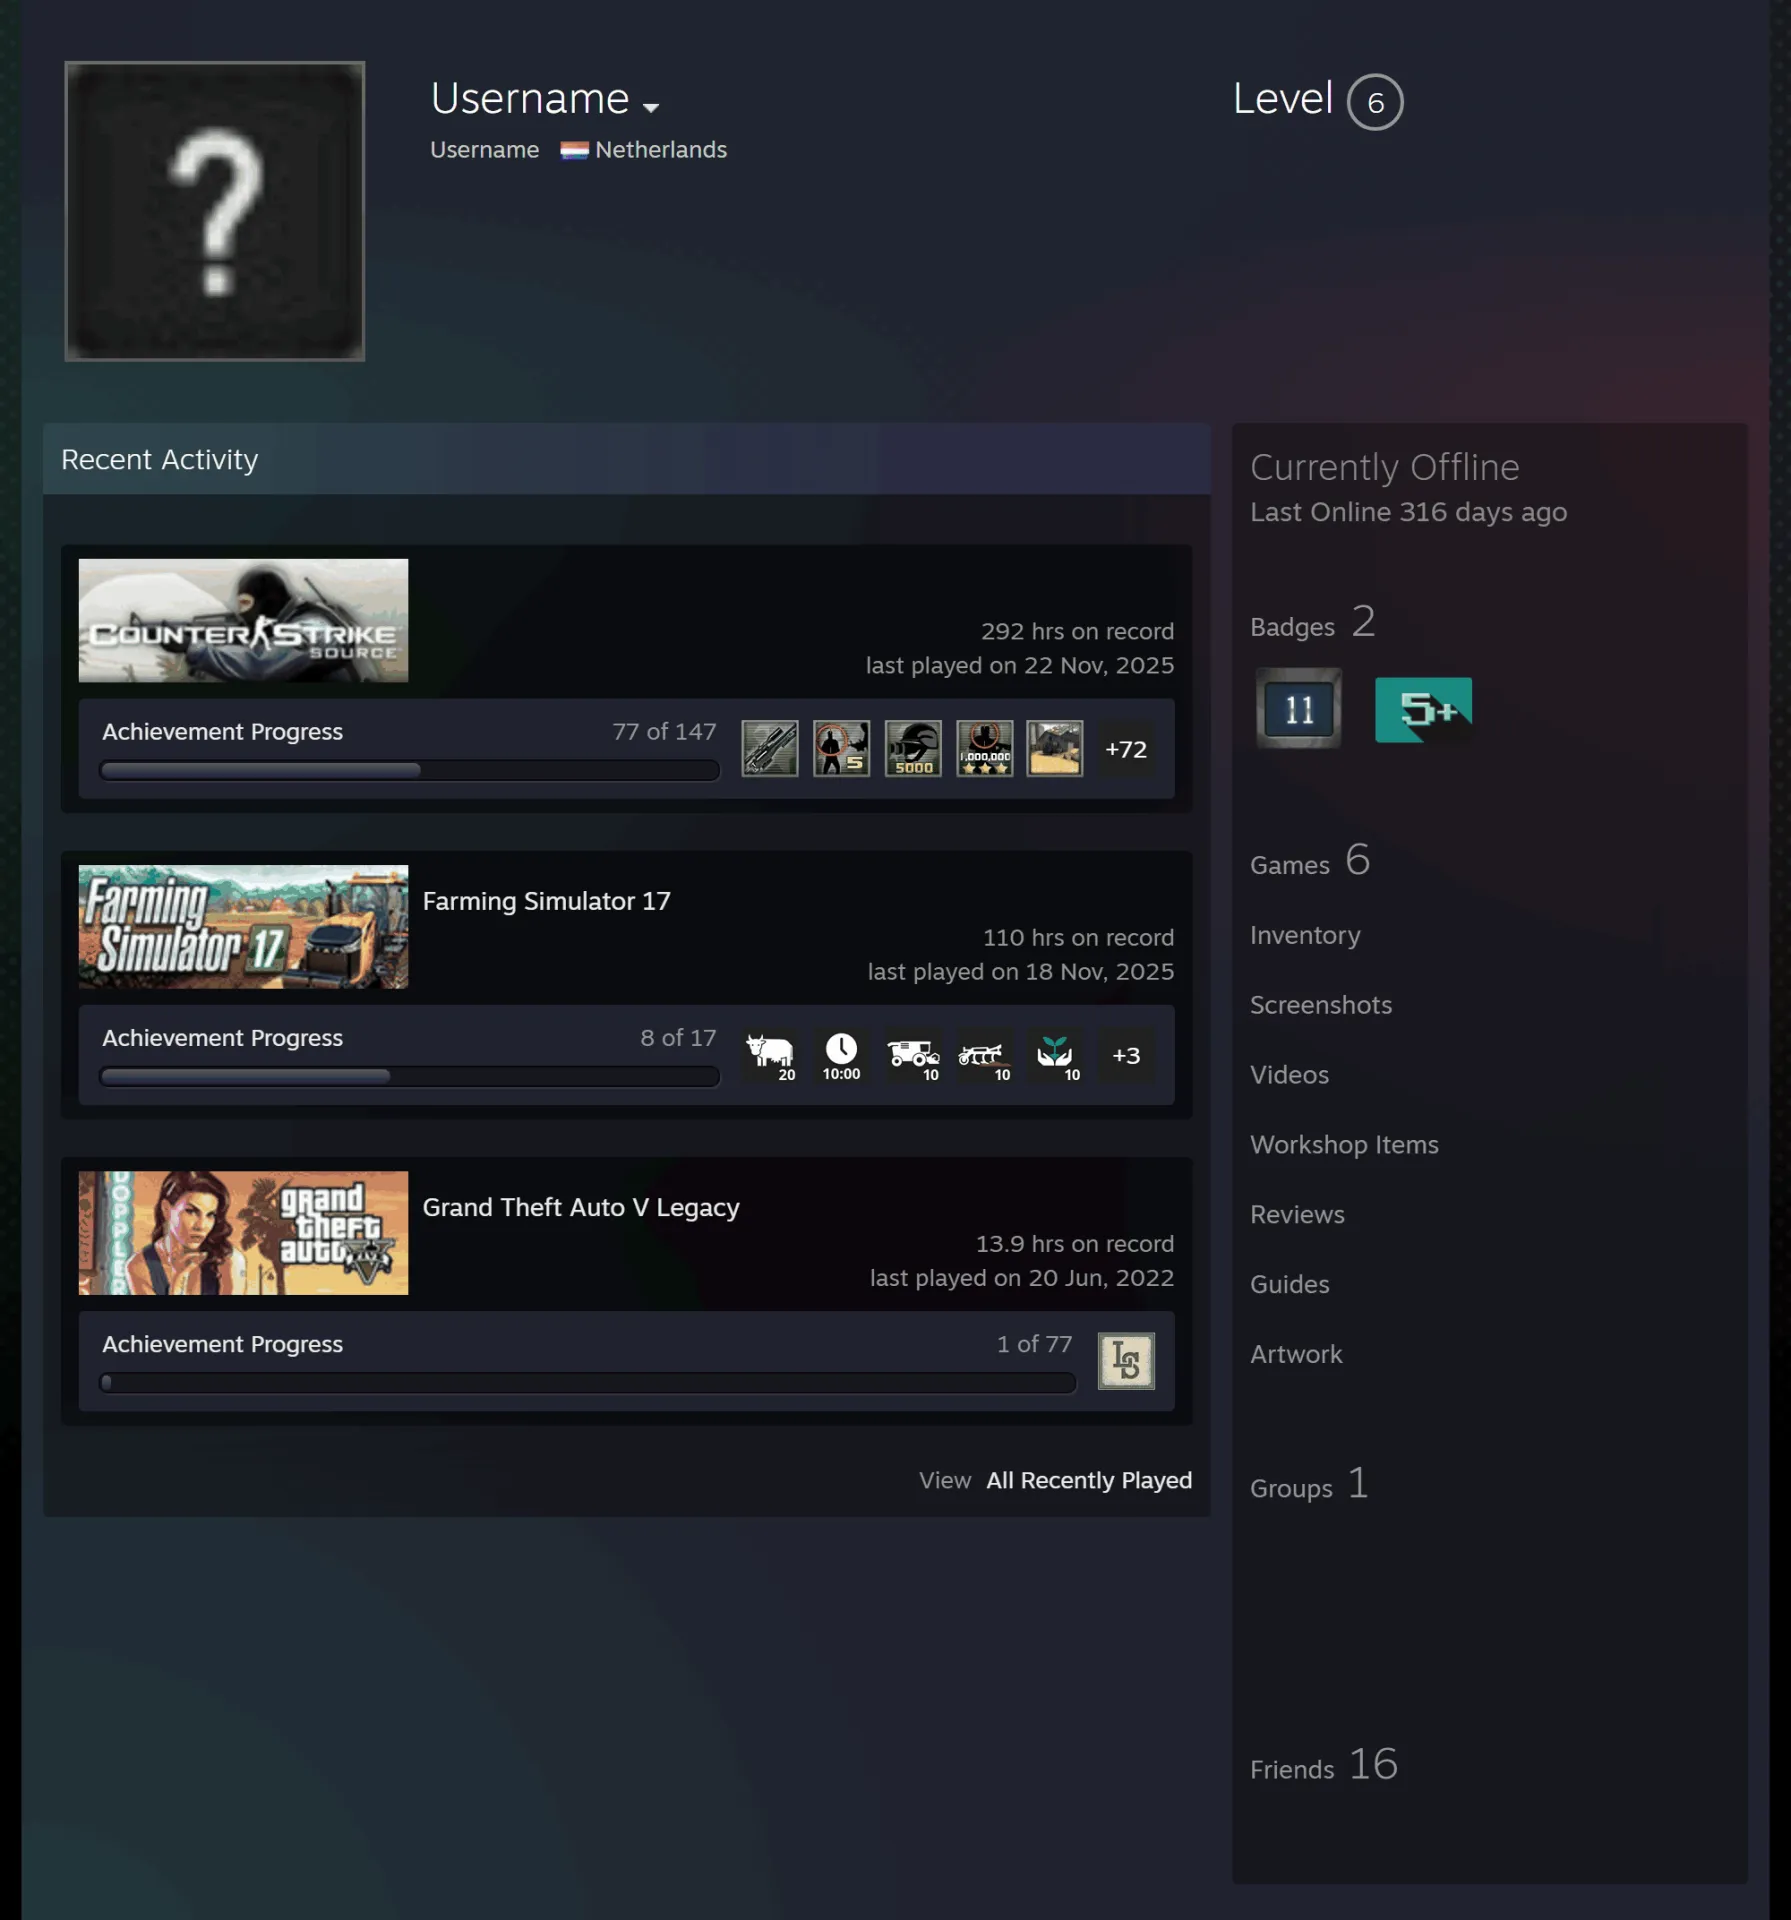This screenshot has height=1920, width=1791.
Task: Open the Years of Service 11 badge
Action: (1298, 709)
